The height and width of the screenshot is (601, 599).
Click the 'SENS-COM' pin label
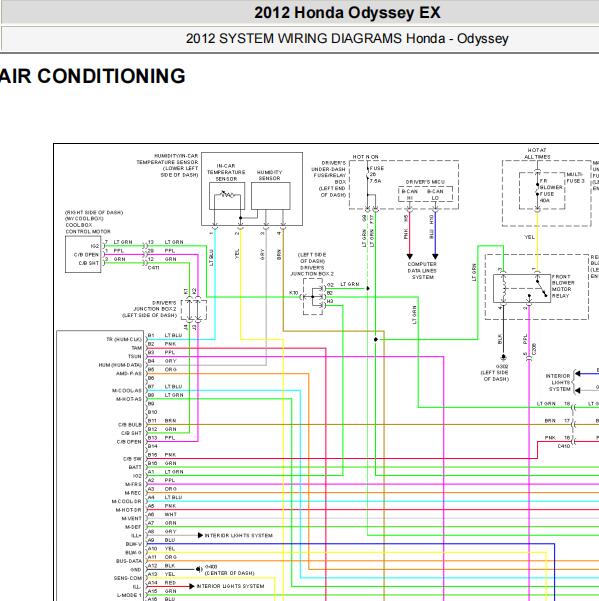(128, 578)
